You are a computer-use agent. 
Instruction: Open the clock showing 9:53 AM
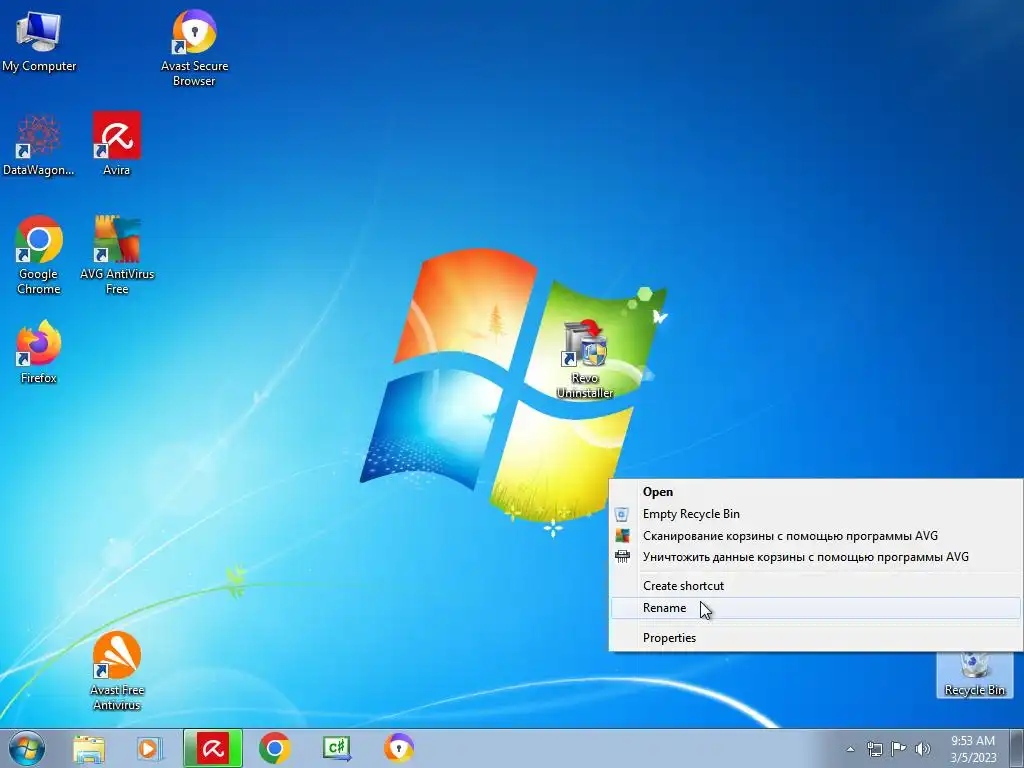(973, 749)
